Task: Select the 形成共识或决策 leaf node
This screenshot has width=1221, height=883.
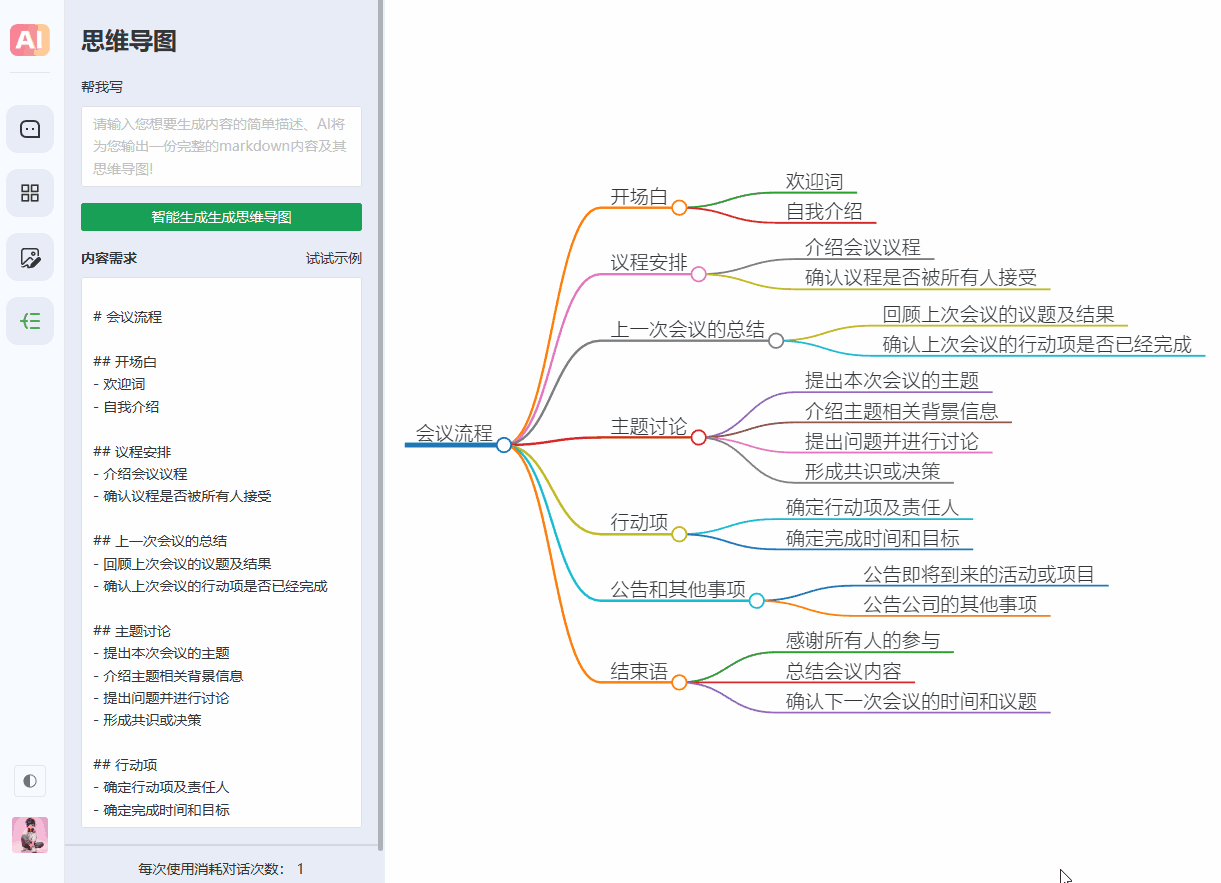Action: tap(873, 471)
